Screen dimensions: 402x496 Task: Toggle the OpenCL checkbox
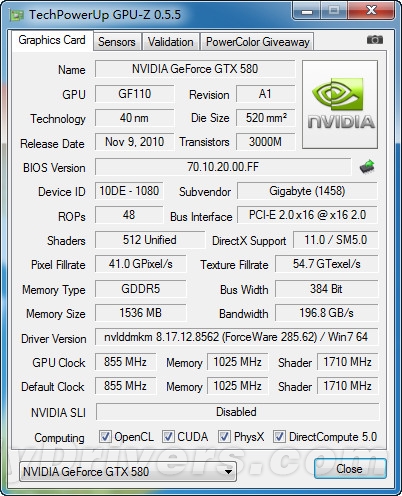coord(105,436)
